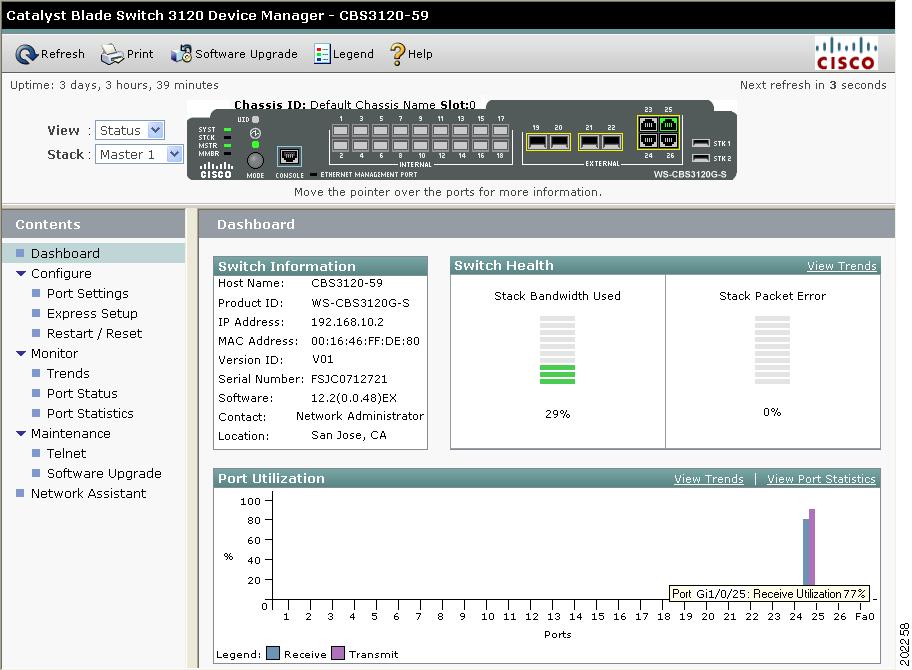Click the STK 1 stack port
The image size is (912, 670).
(701, 143)
